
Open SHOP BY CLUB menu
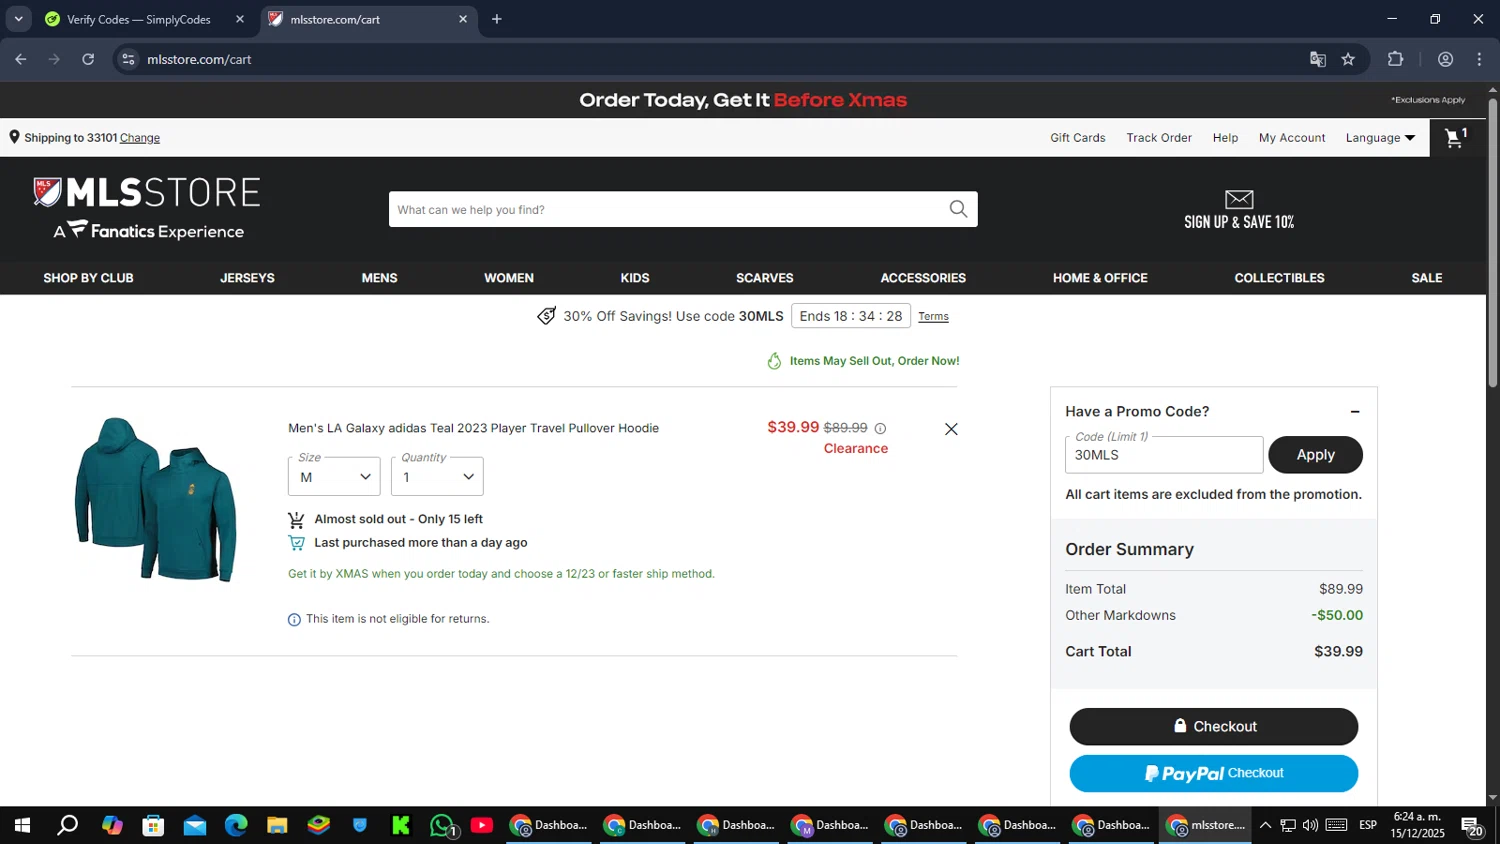88,278
